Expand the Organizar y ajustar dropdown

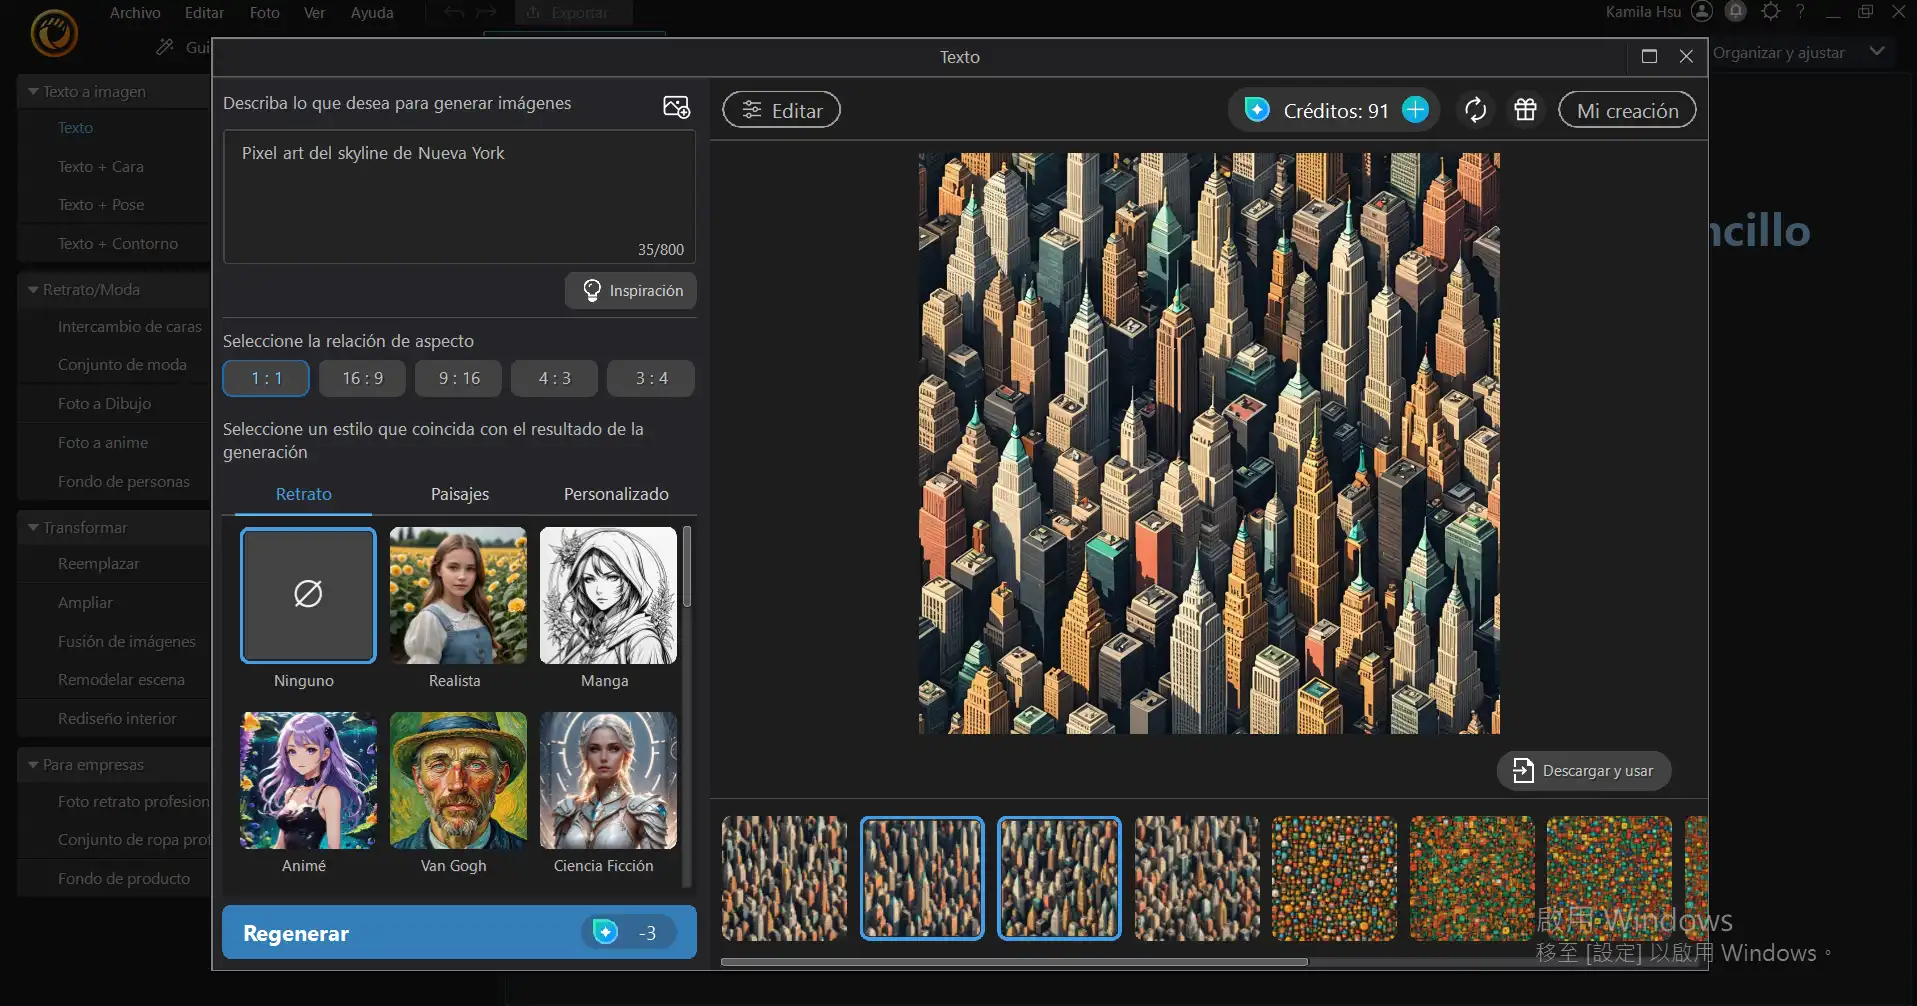coord(1876,52)
